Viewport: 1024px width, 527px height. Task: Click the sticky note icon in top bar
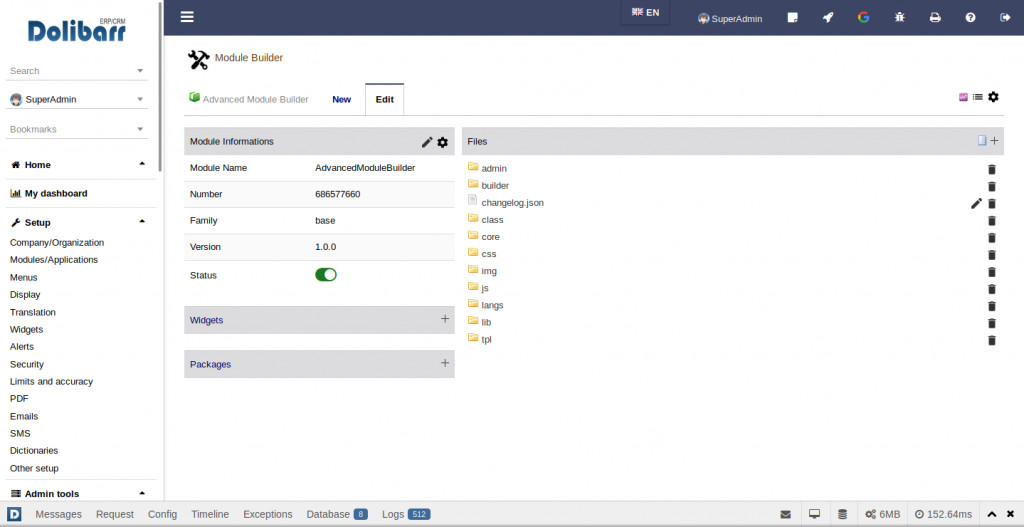(793, 18)
